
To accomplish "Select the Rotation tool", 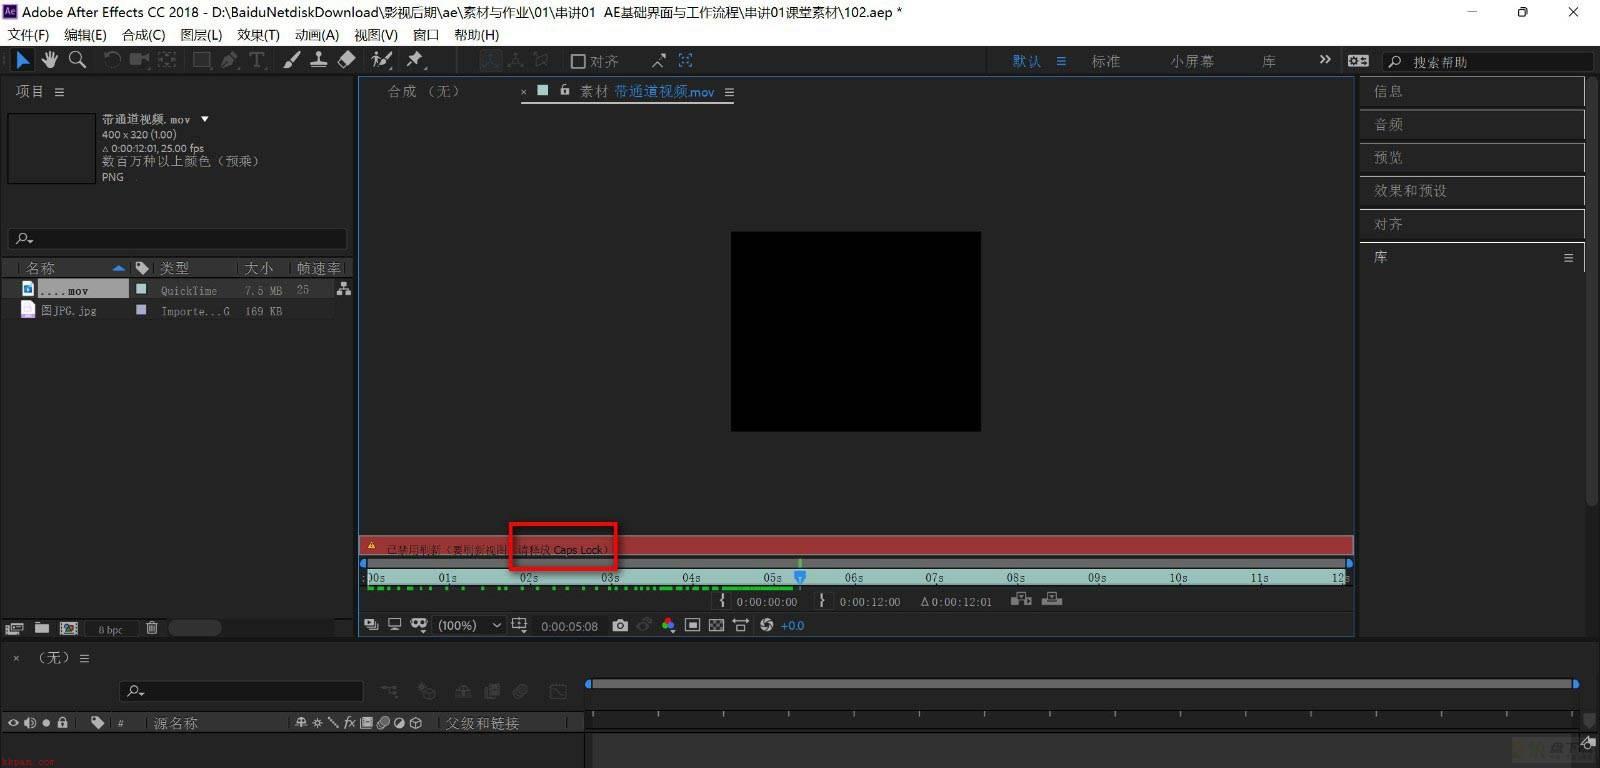I will coord(112,60).
